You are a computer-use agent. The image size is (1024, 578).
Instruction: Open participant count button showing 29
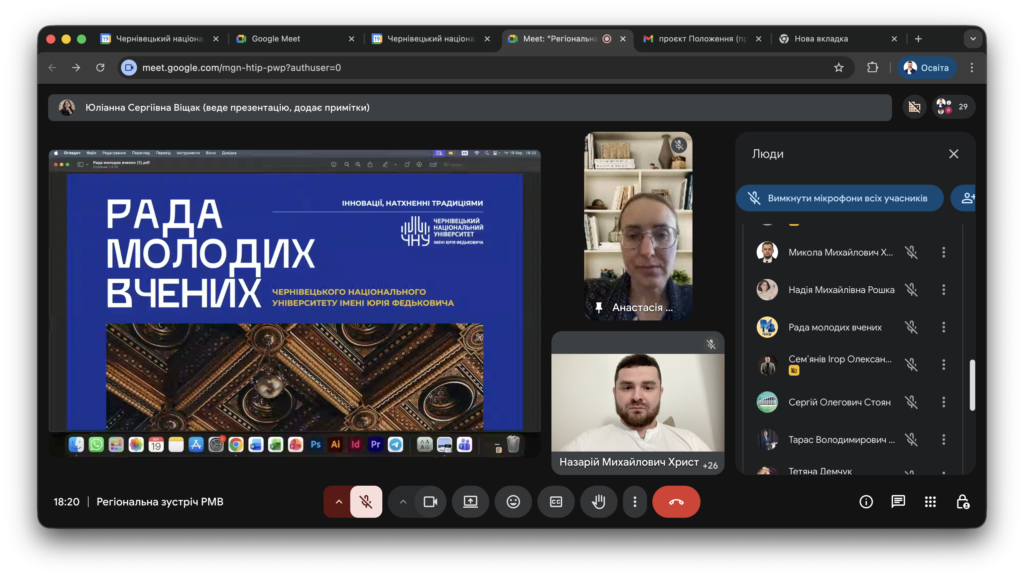pyautogui.click(x=953, y=107)
